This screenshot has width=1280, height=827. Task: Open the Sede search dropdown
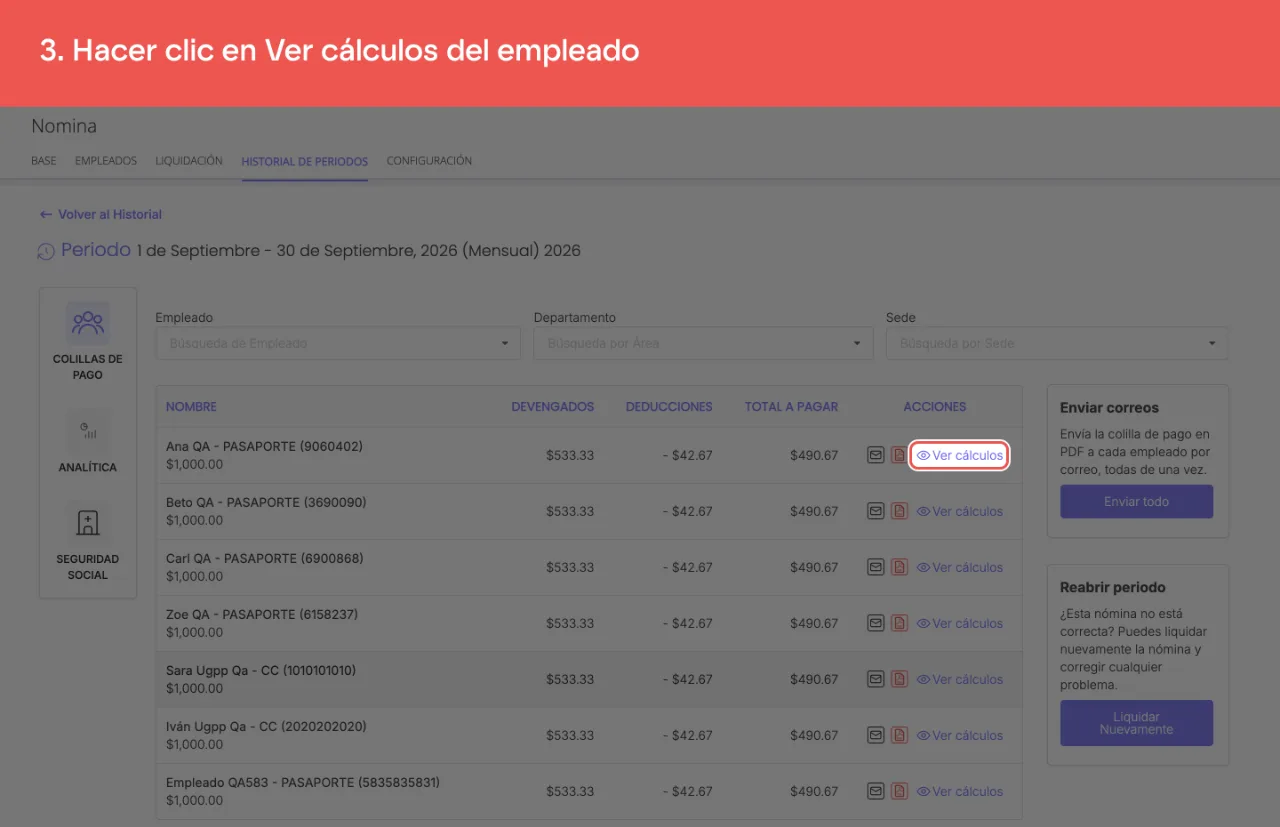pos(1057,343)
